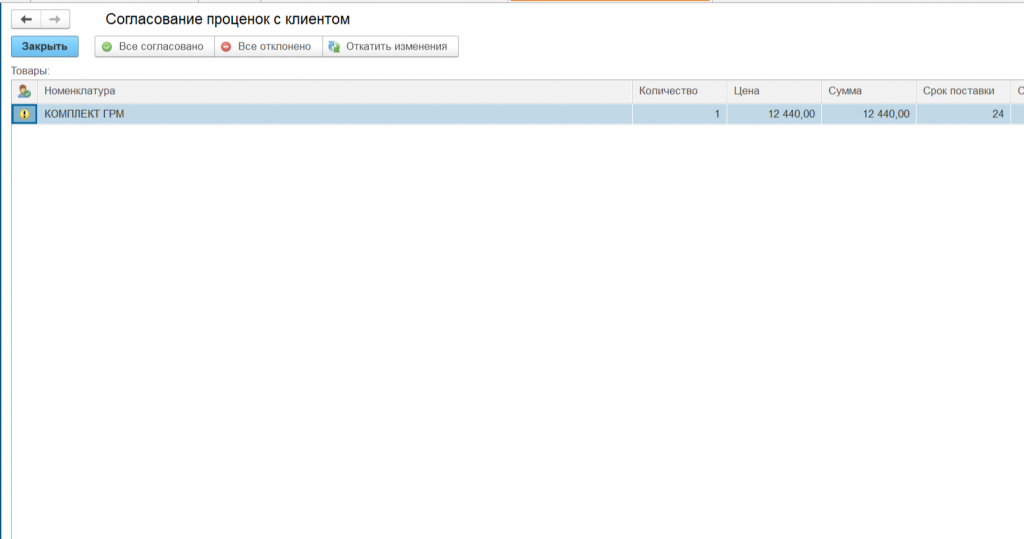Click the yellow warning icon in the КОМПЛЕКТ ГРМ row

pyautogui.click(x=24, y=114)
